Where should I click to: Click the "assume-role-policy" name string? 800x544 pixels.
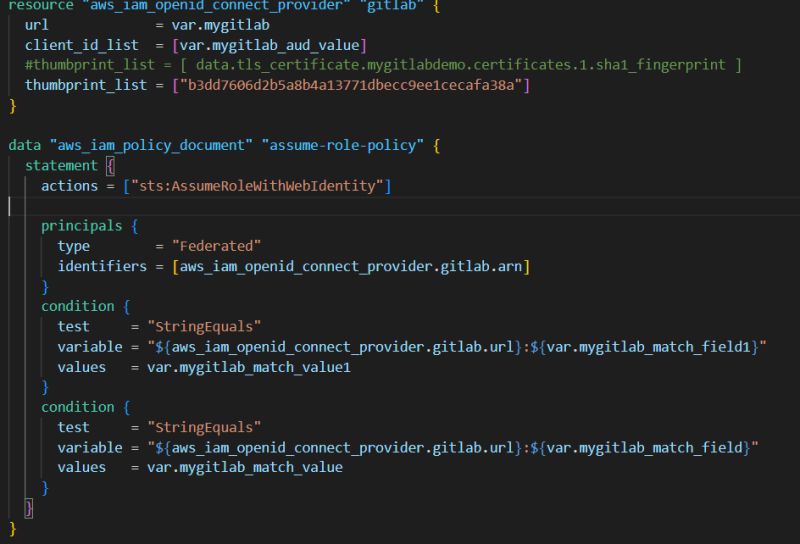(x=342, y=145)
